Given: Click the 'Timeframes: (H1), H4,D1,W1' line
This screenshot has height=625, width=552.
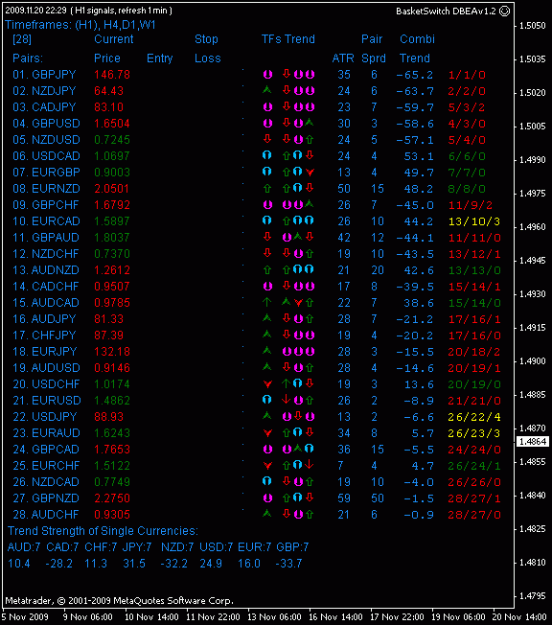Looking at the screenshot, I should (x=80, y=25).
